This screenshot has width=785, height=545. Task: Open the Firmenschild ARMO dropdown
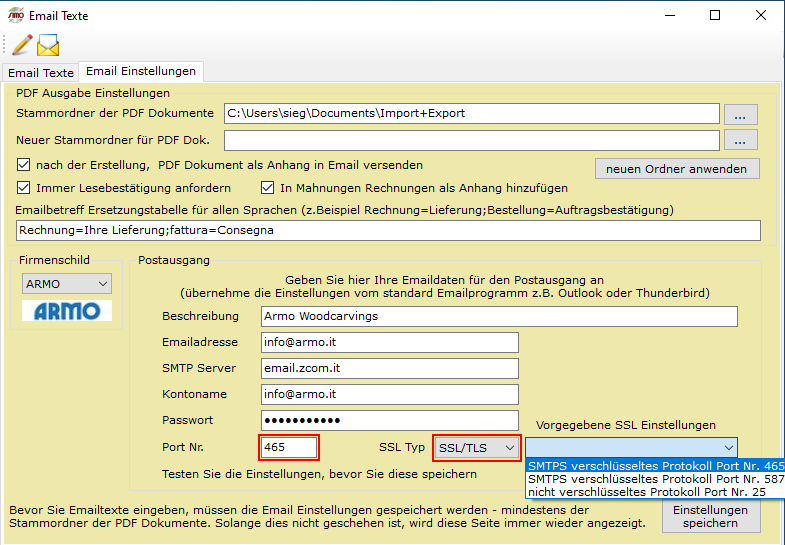66,284
